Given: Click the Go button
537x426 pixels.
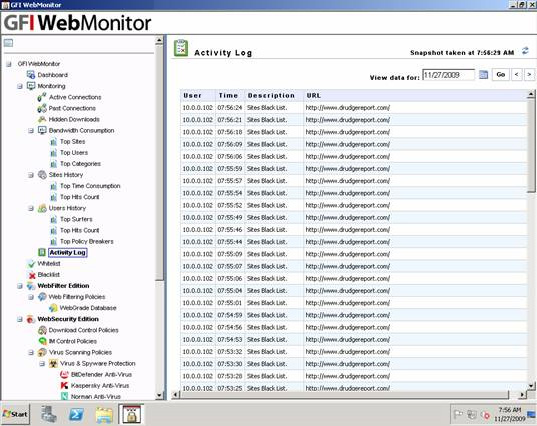Looking at the screenshot, I should (500, 74).
